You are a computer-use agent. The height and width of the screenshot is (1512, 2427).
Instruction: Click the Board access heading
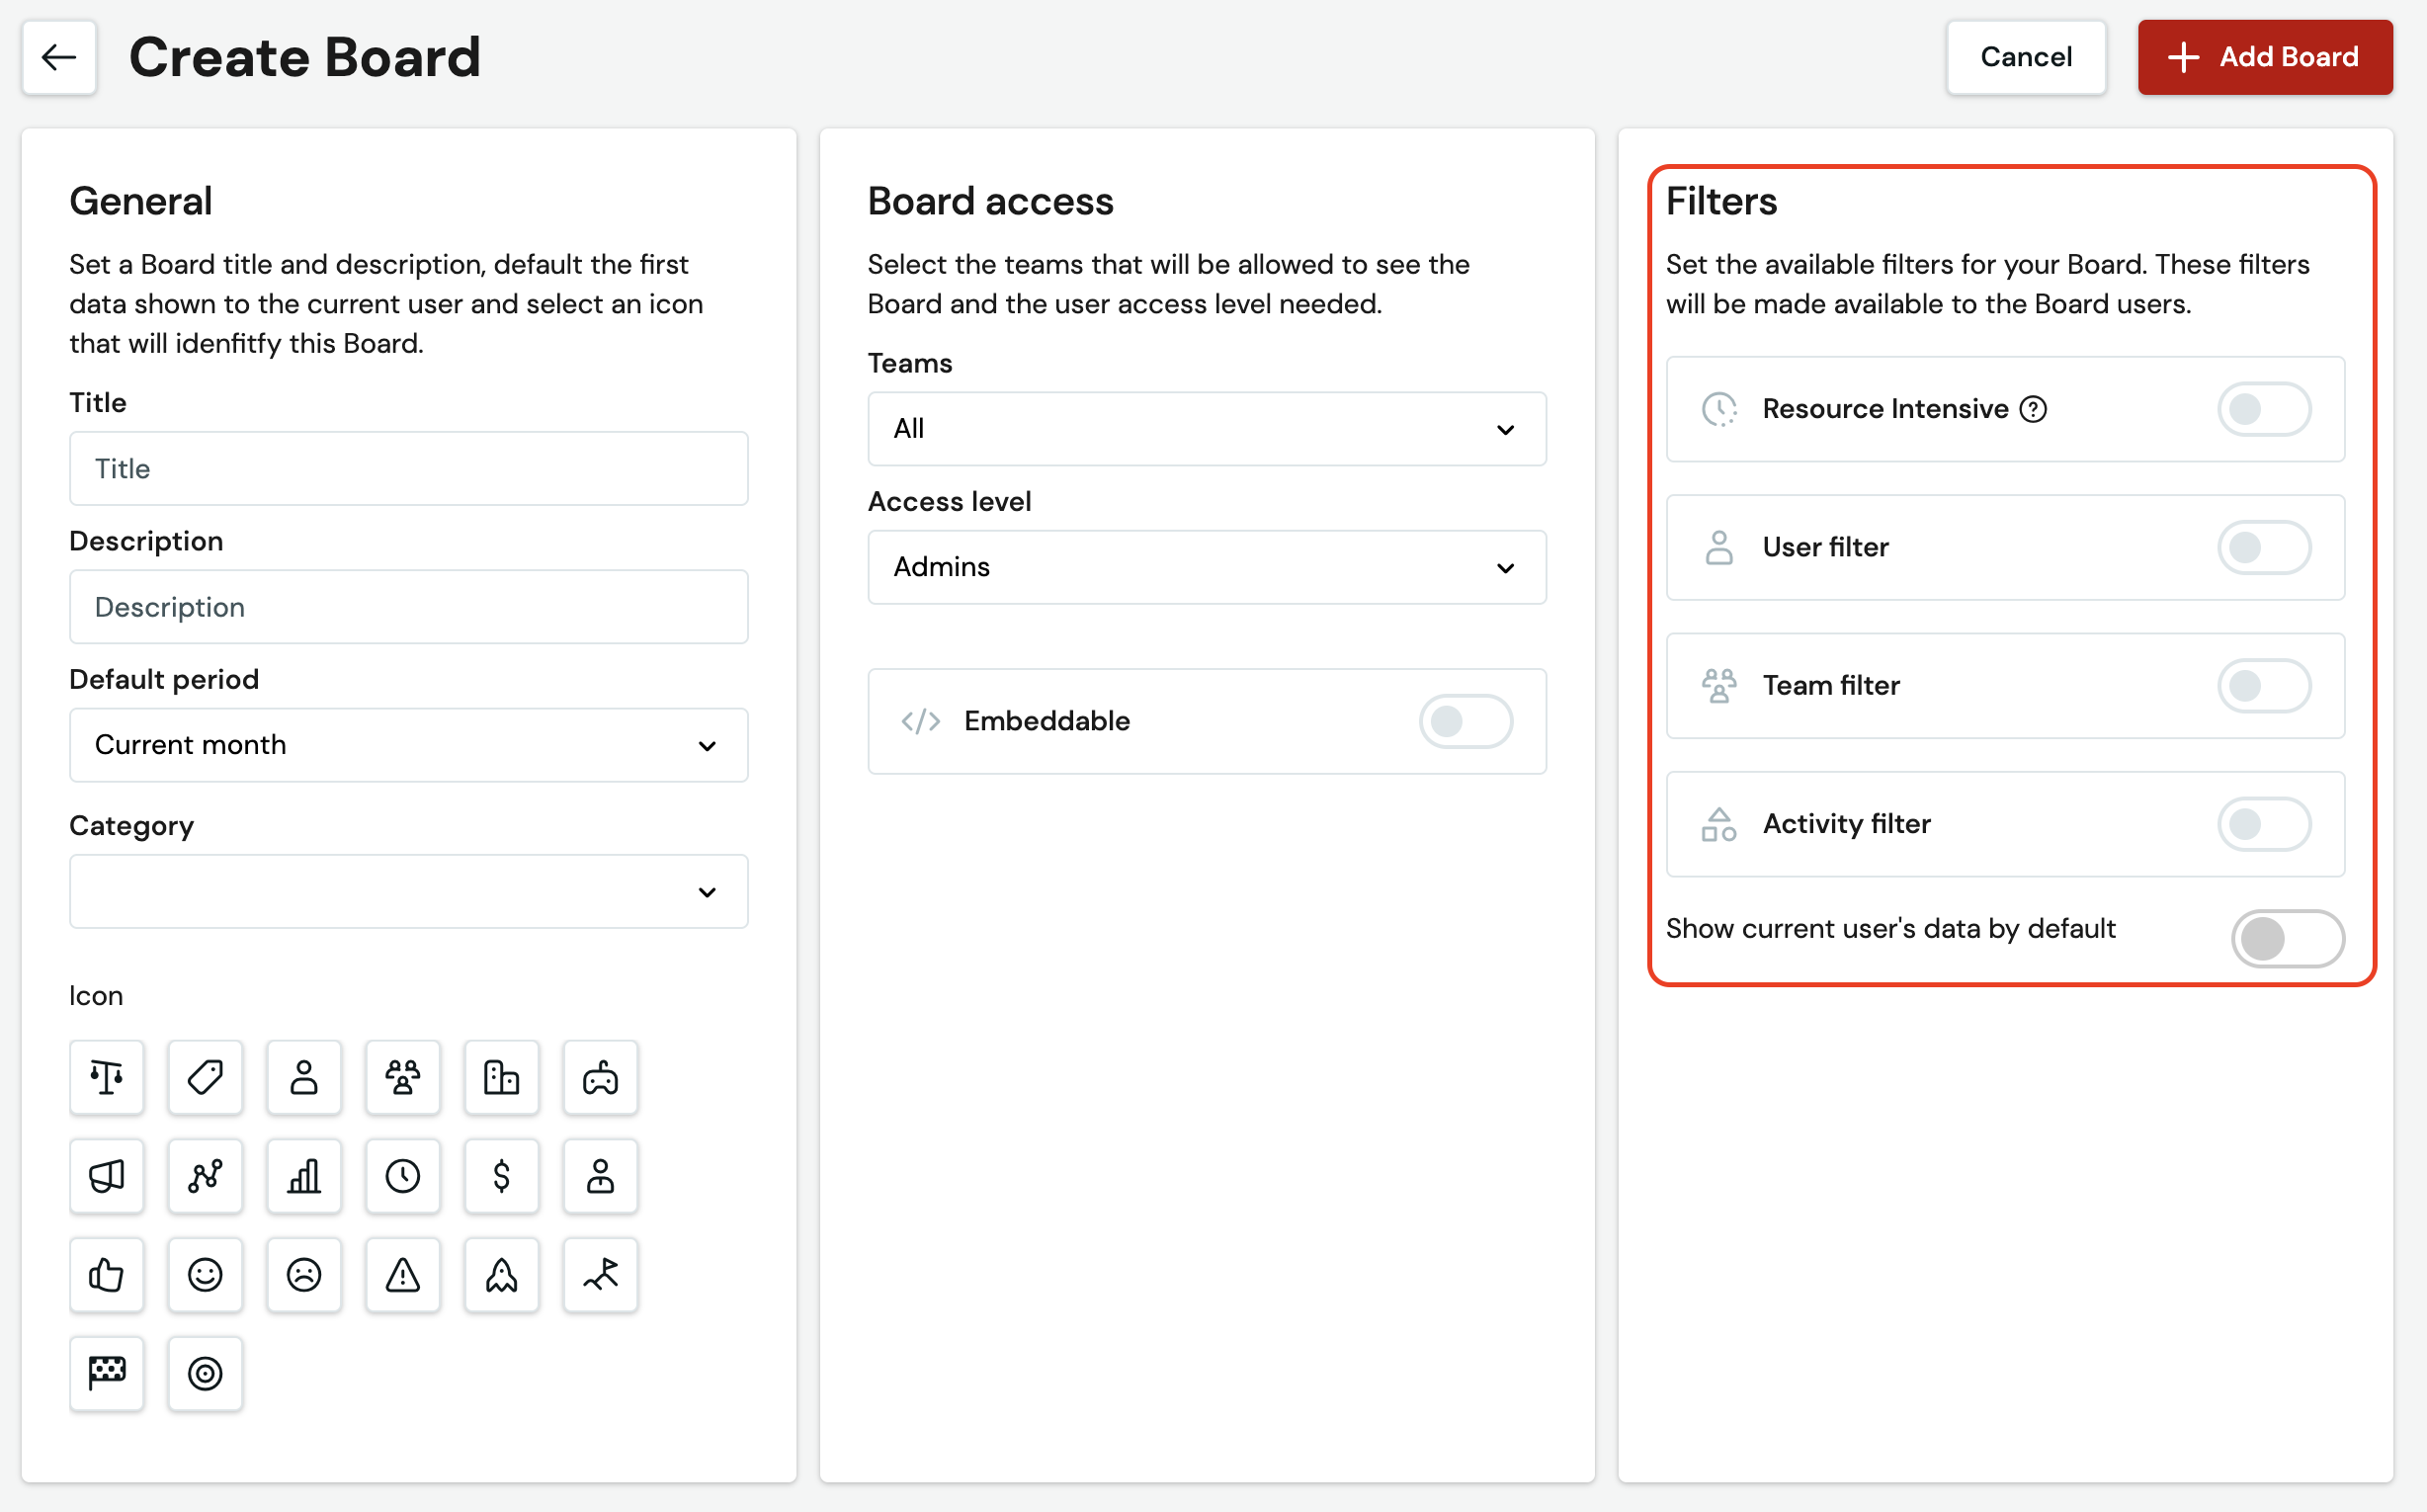(990, 201)
